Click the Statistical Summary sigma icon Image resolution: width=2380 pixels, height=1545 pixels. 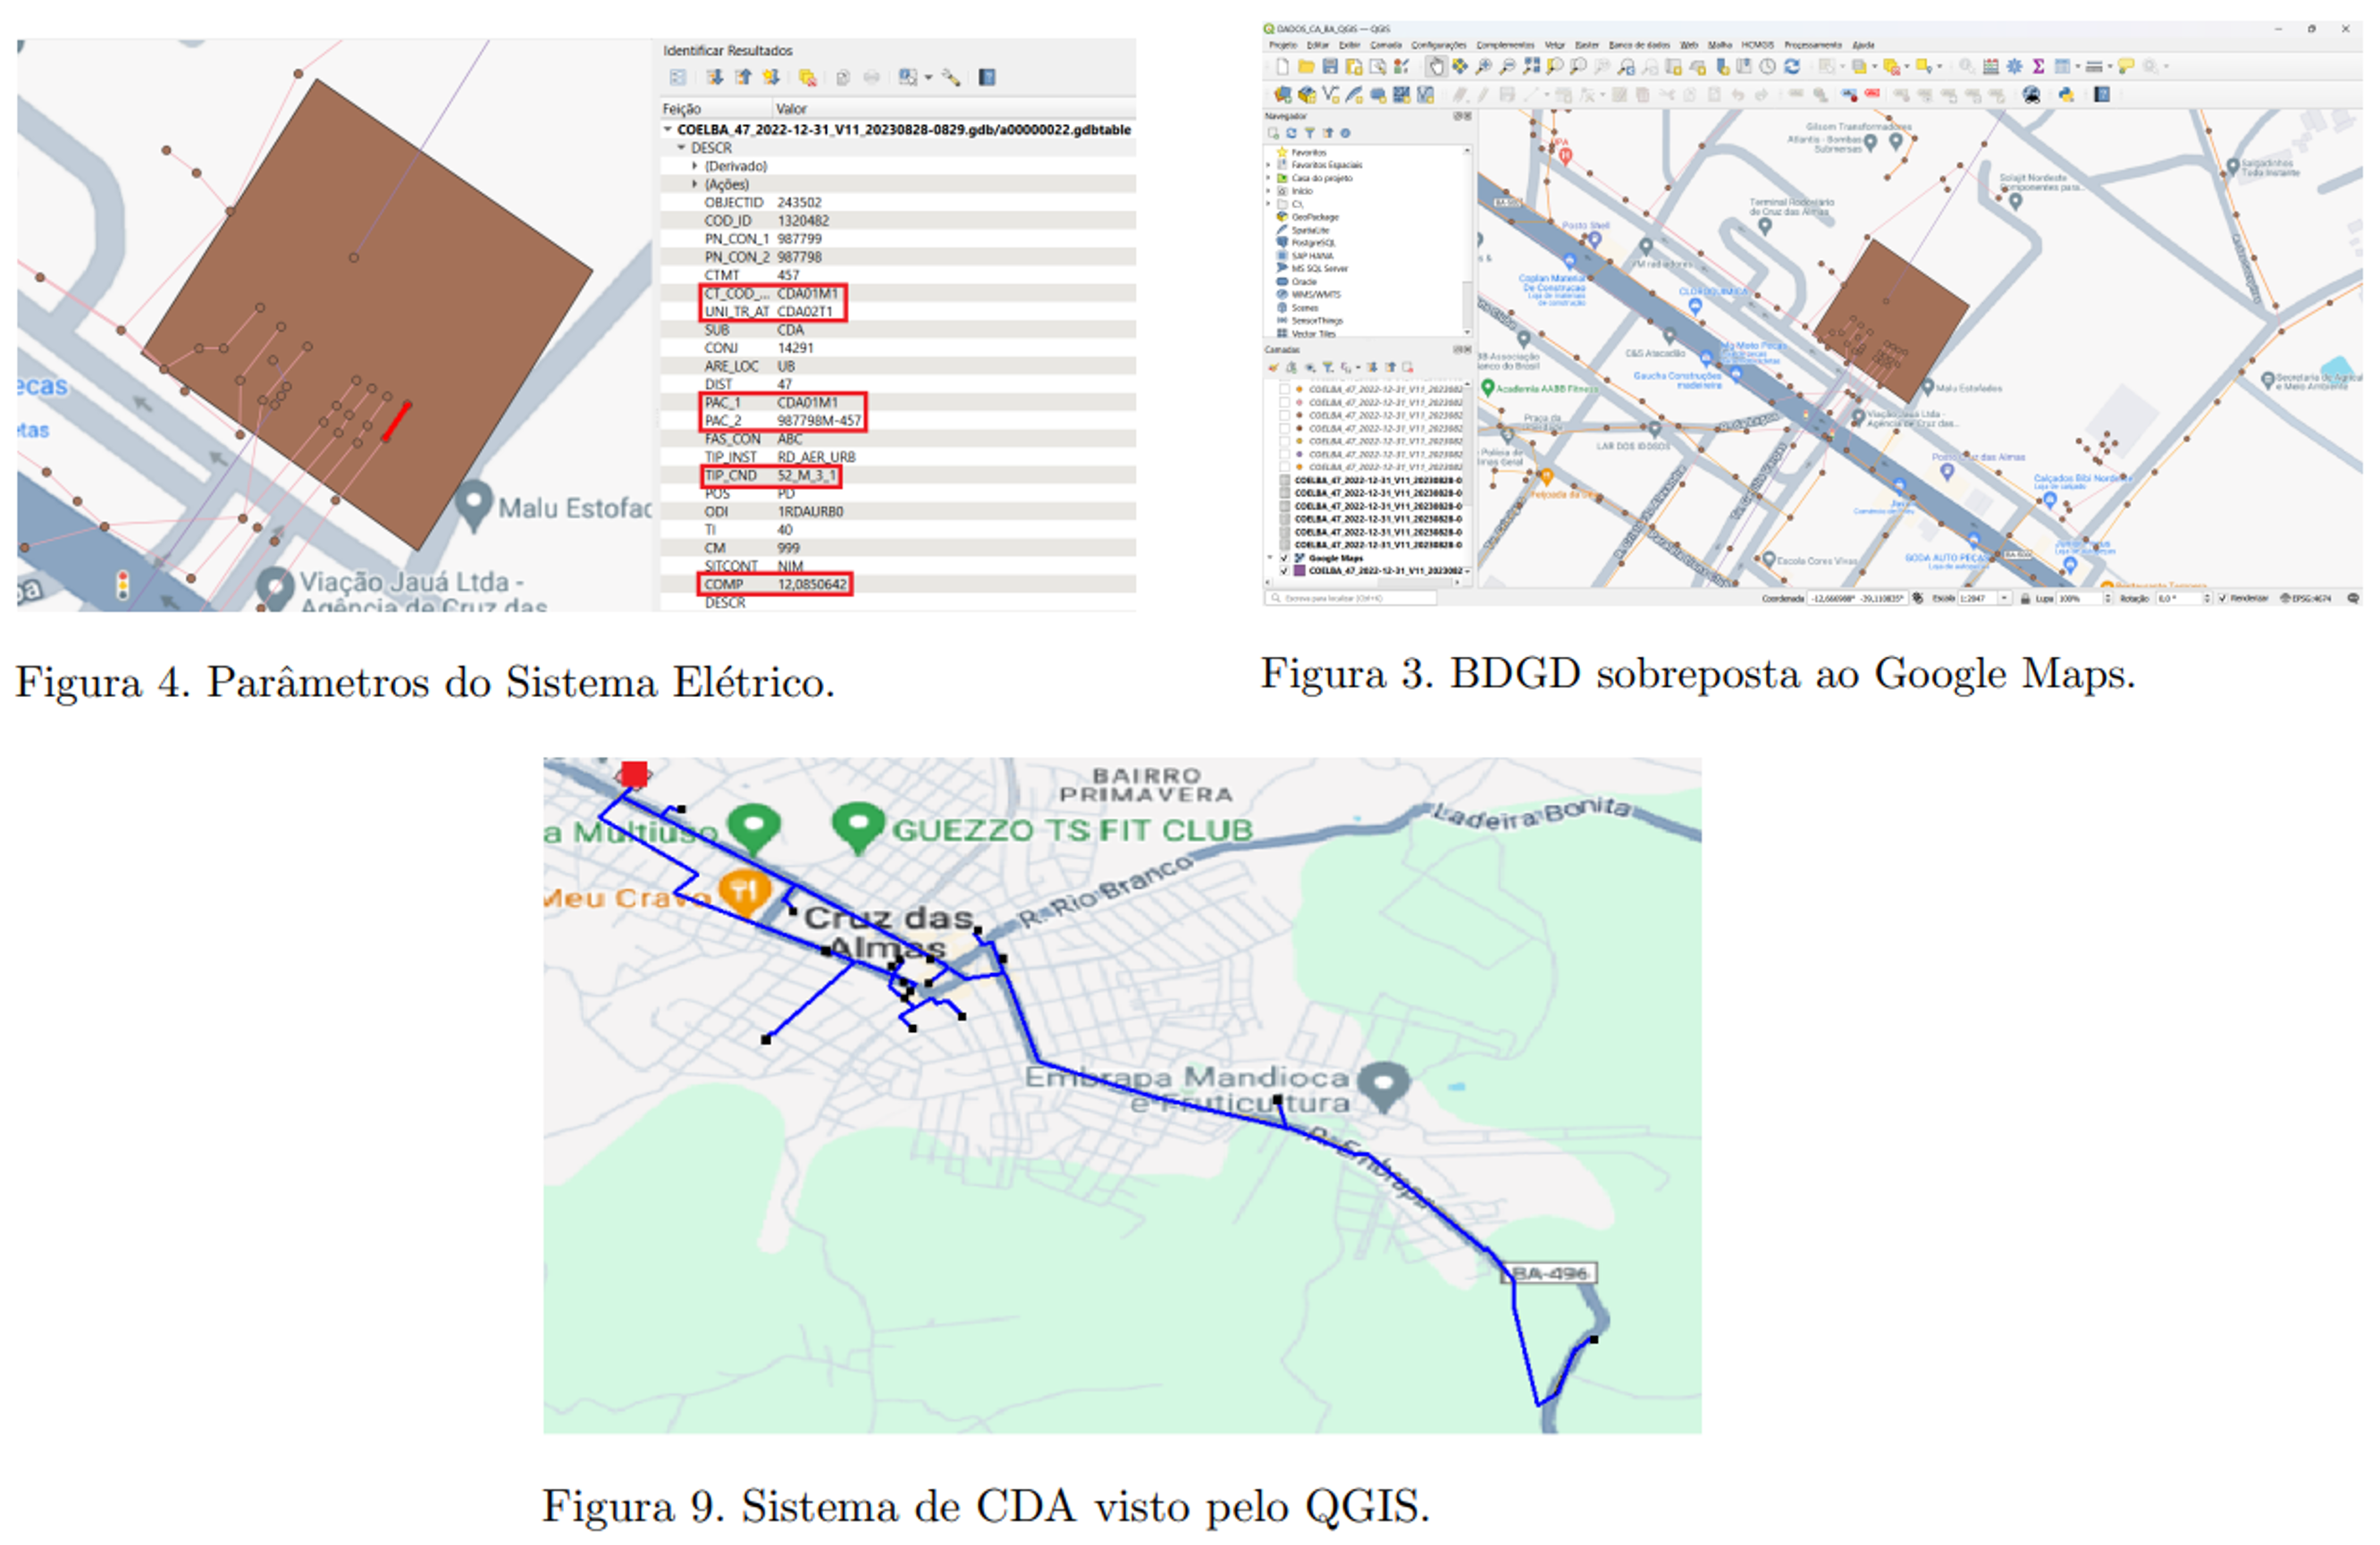click(x=2038, y=67)
